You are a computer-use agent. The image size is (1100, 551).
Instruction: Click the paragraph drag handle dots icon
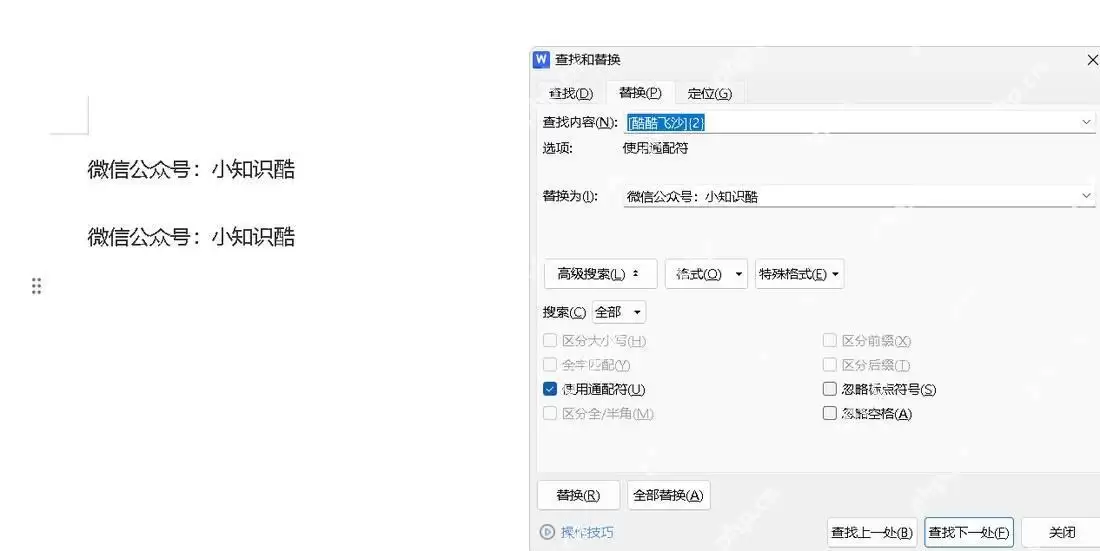(36, 286)
